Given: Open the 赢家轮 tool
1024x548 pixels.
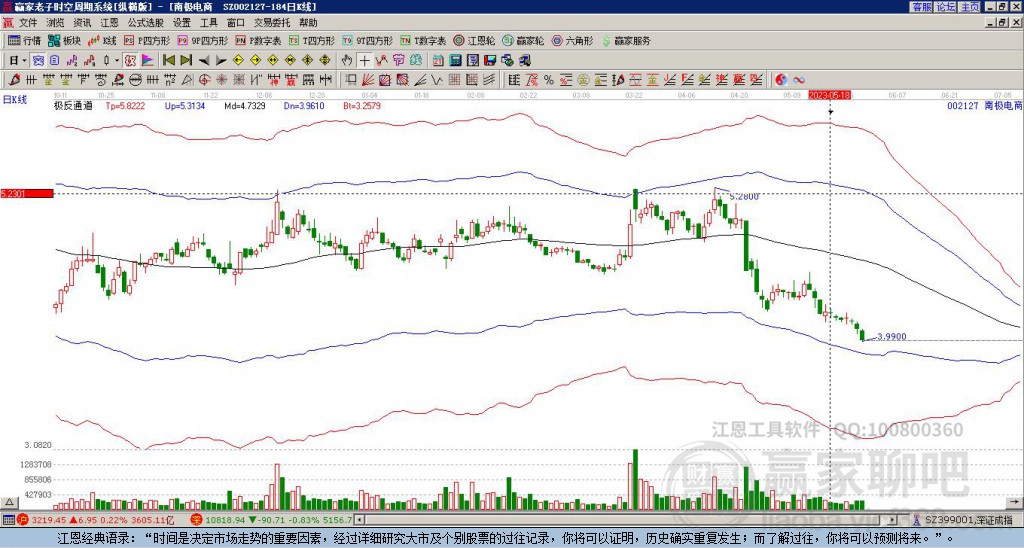Looking at the screenshot, I should (523, 40).
